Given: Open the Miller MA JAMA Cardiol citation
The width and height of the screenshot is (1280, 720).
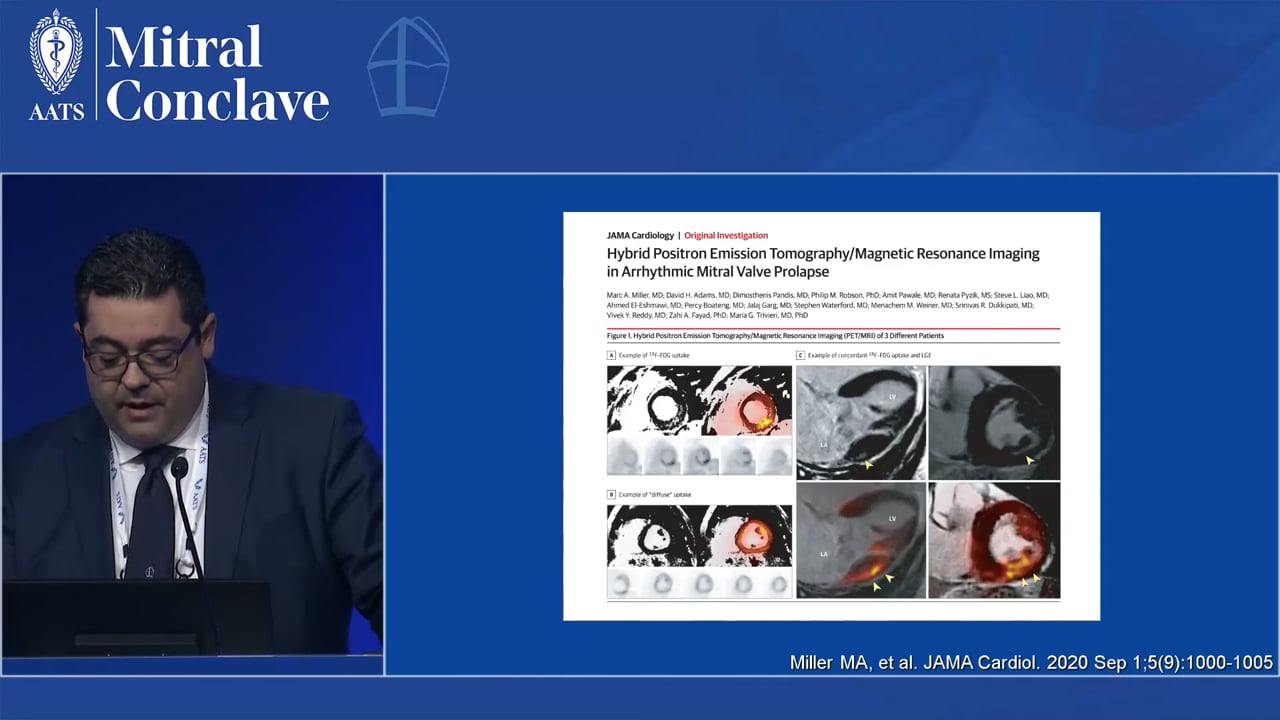Looking at the screenshot, I should point(1030,663).
